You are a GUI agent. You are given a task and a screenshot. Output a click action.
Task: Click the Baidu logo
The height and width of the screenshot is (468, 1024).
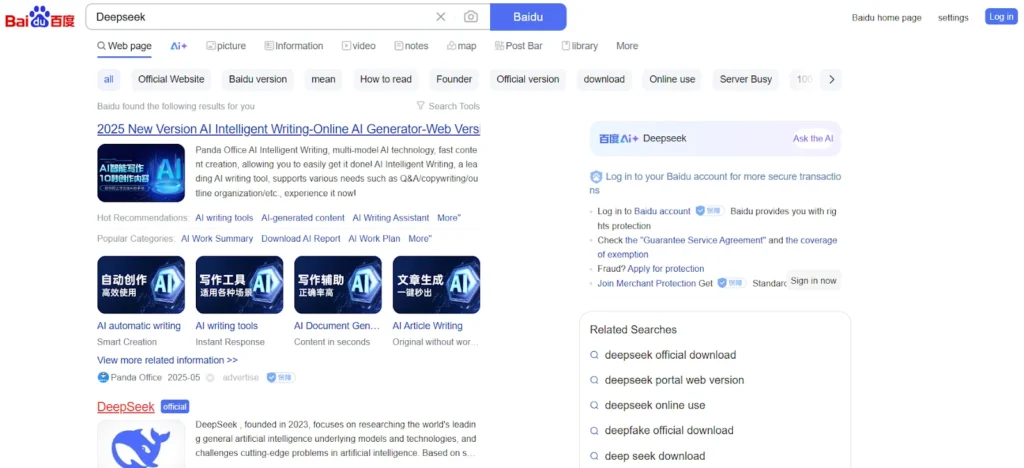40,17
